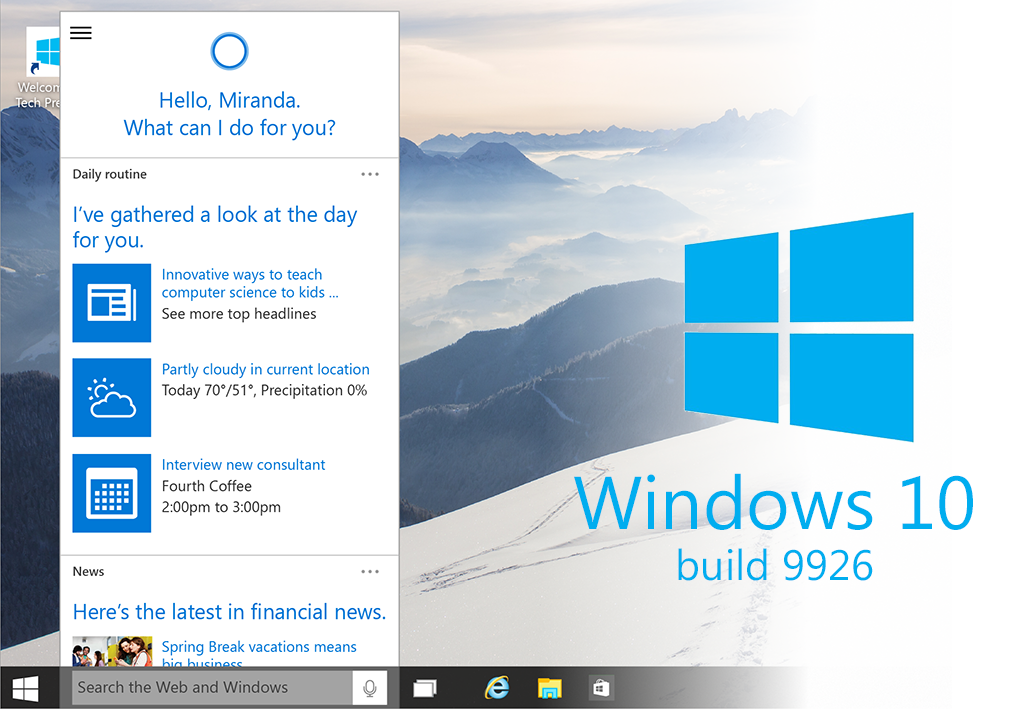
Task: Open the partly cloudy weather tile
Action: 112,398
